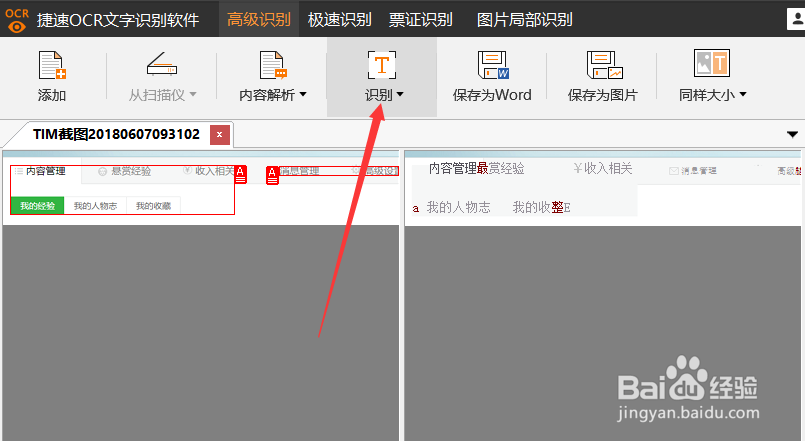Click the 识别 text recognition icon
The width and height of the screenshot is (805, 441).
[x=381, y=65]
